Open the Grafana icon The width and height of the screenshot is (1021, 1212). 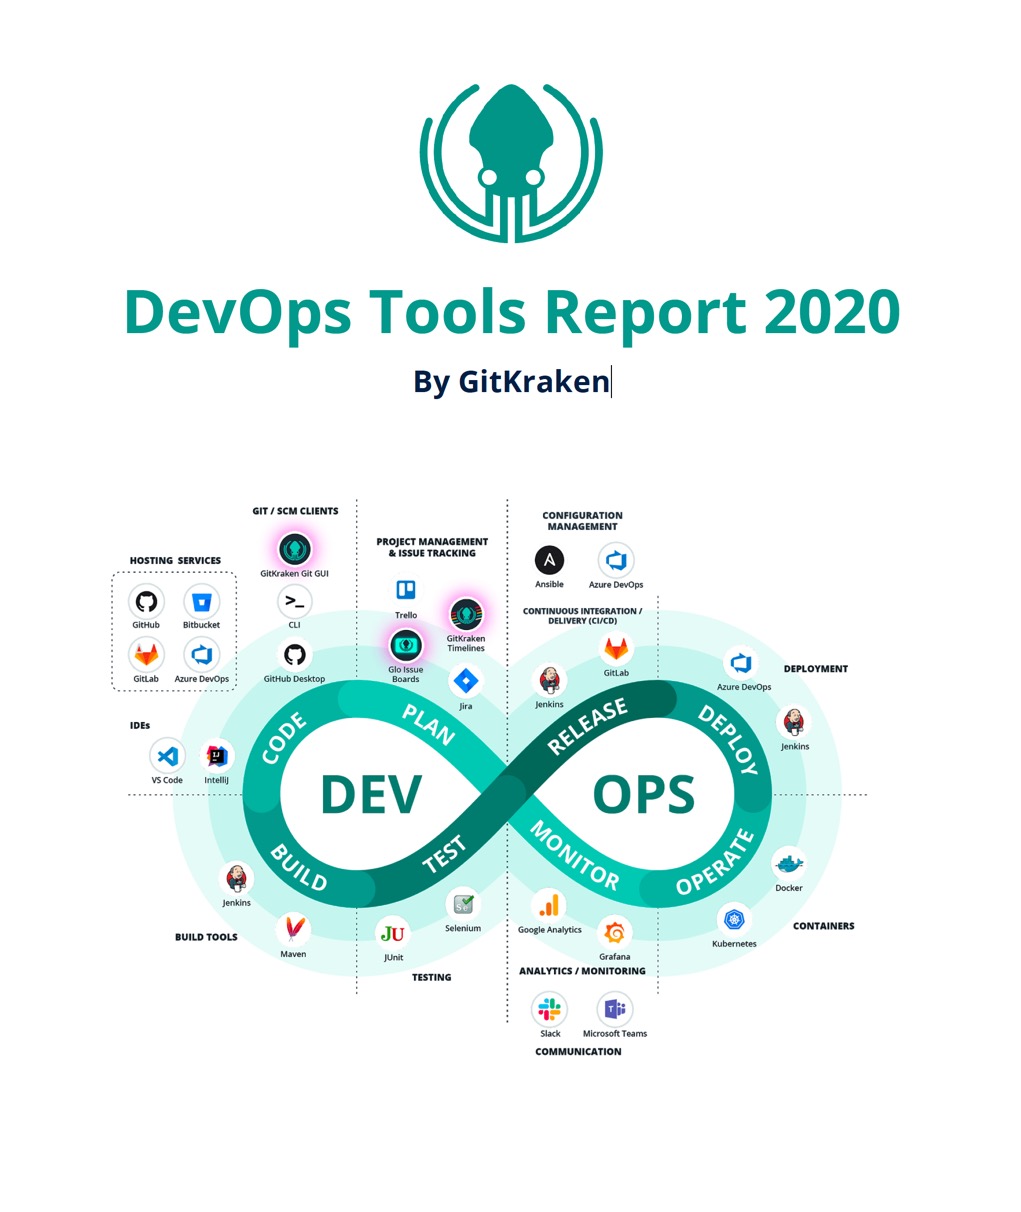pos(614,932)
